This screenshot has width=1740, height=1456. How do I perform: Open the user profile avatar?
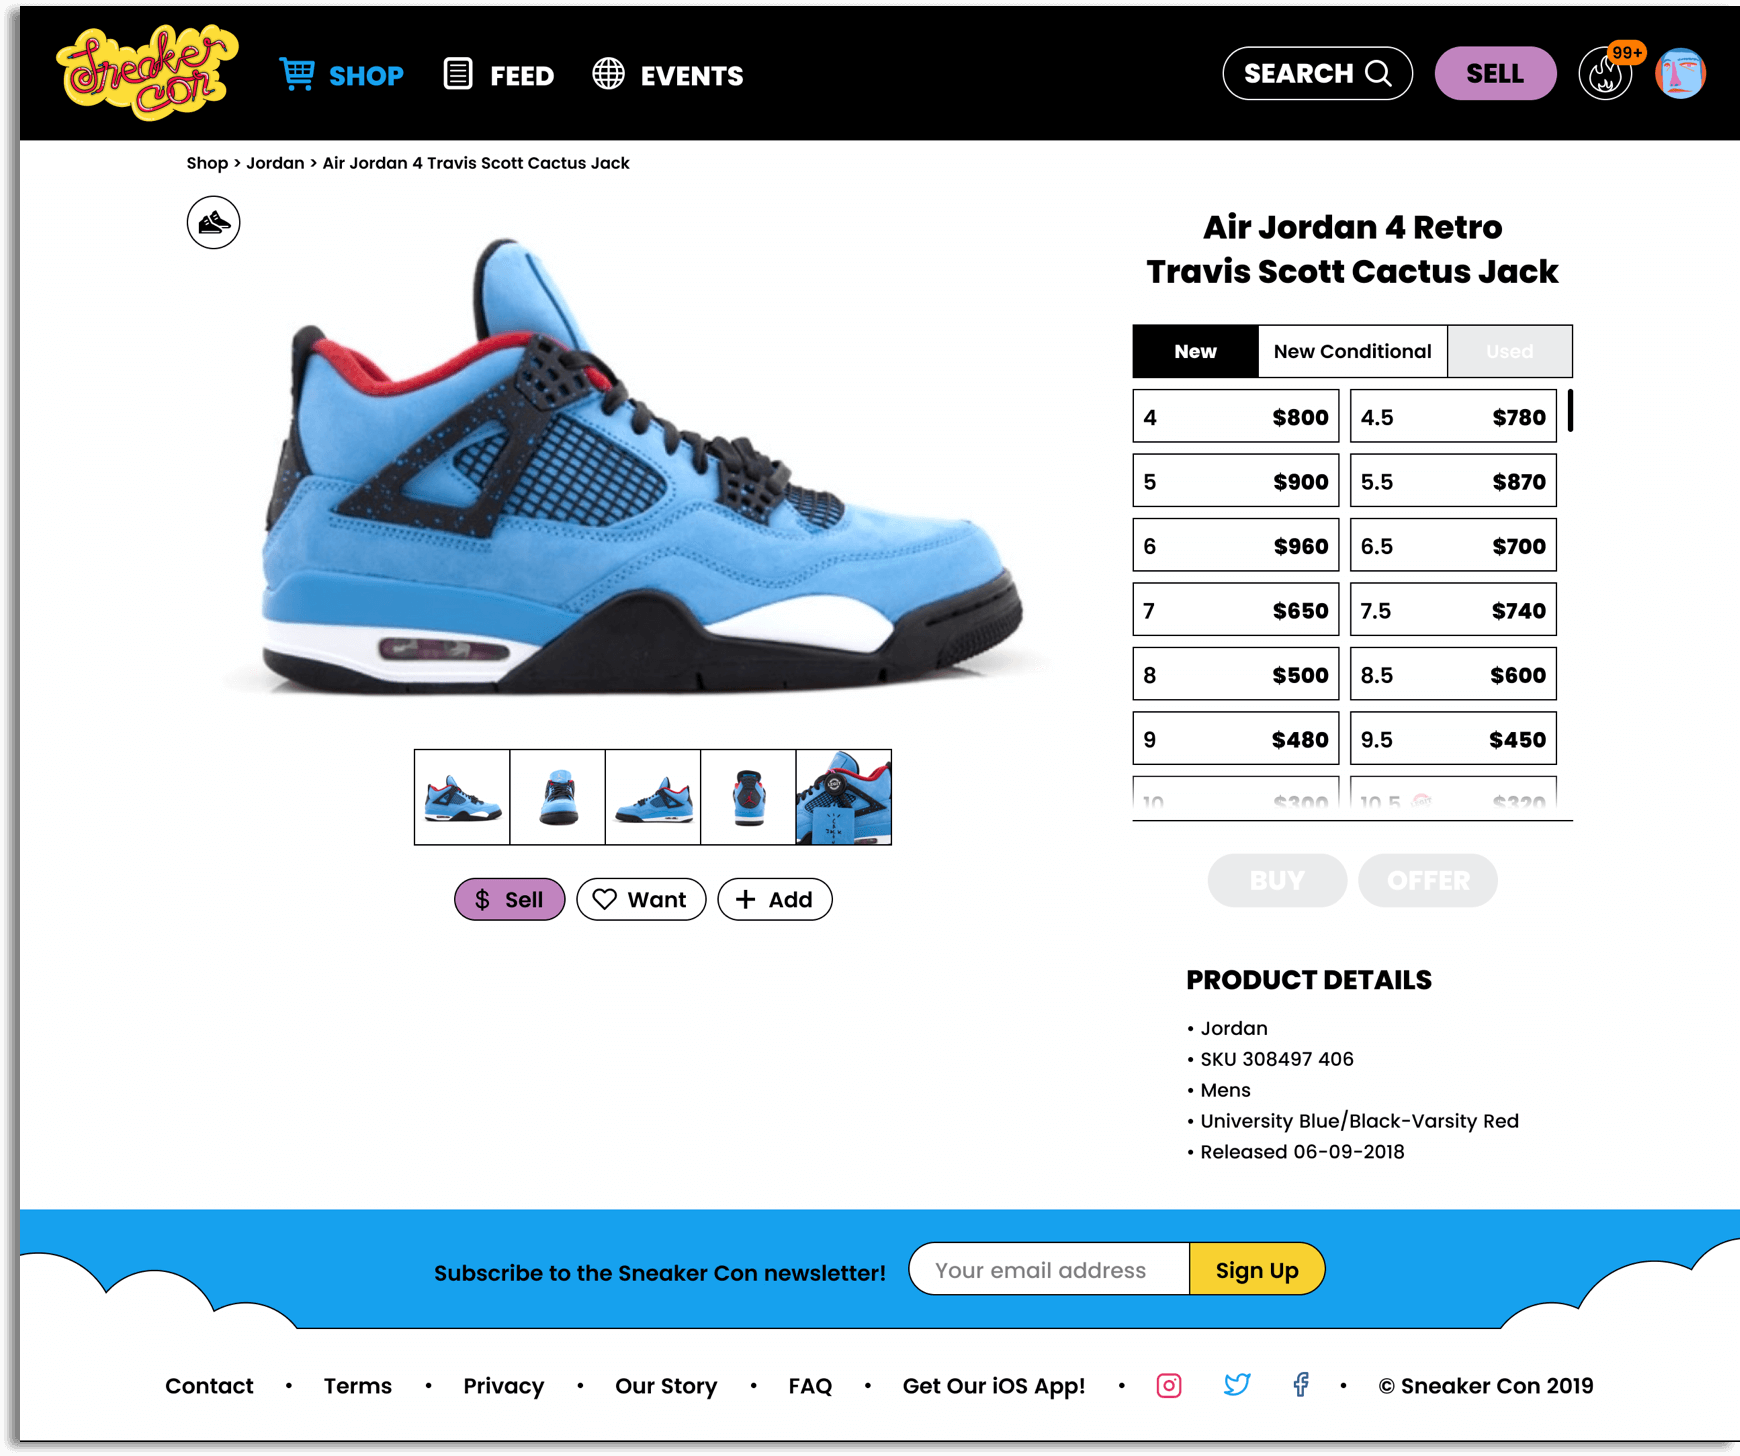pyautogui.click(x=1680, y=74)
